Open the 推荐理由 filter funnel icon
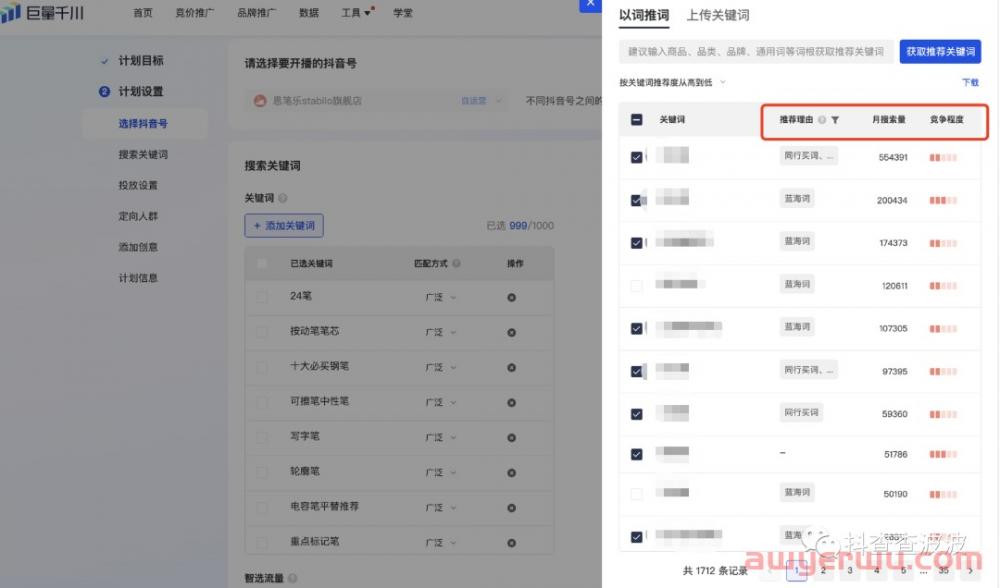Image resolution: width=1000 pixels, height=588 pixels. tap(835, 120)
